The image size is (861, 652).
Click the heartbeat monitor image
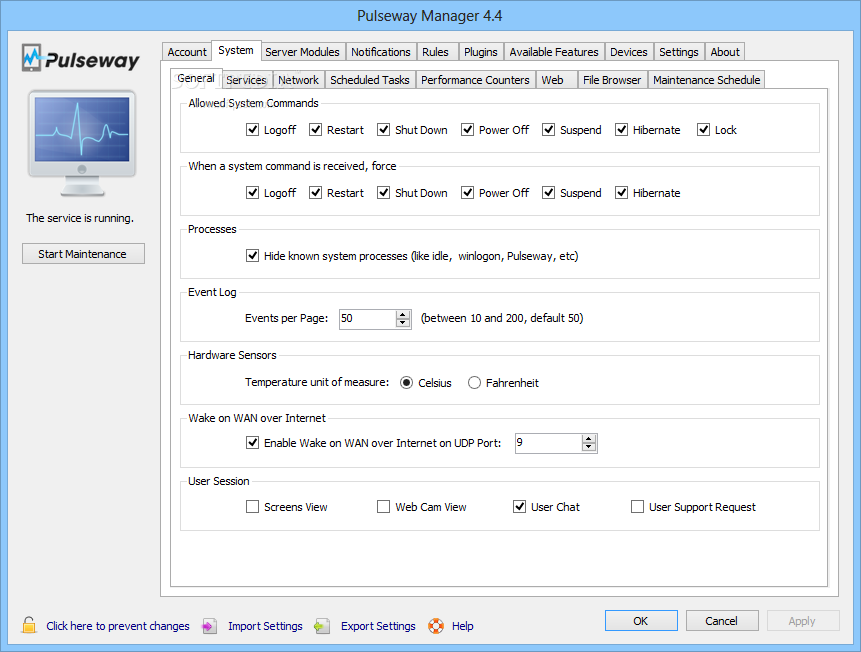pyautogui.click(x=82, y=143)
